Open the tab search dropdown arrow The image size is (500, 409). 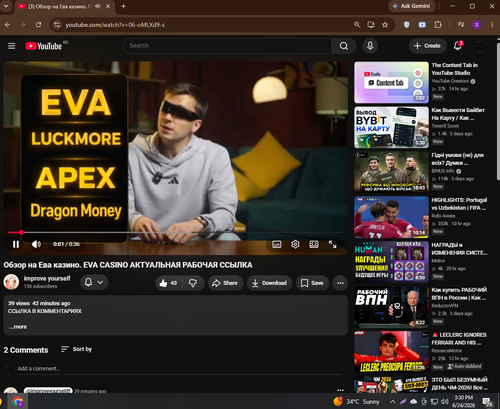(6, 6)
